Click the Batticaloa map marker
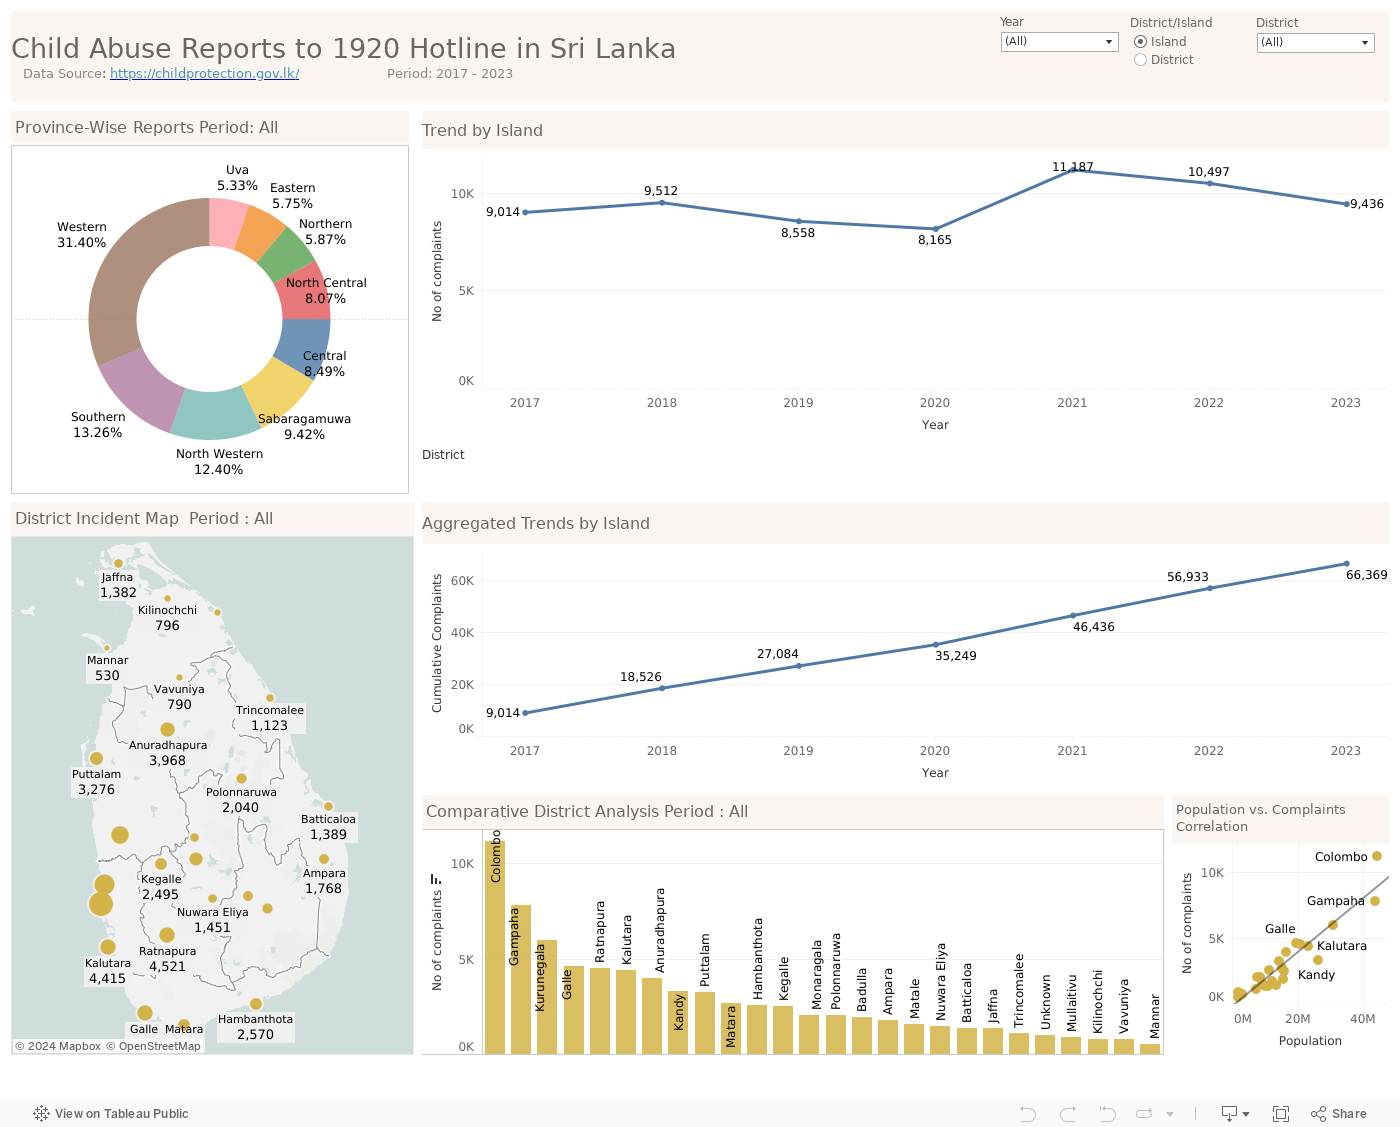The image size is (1400, 1127). point(328,806)
